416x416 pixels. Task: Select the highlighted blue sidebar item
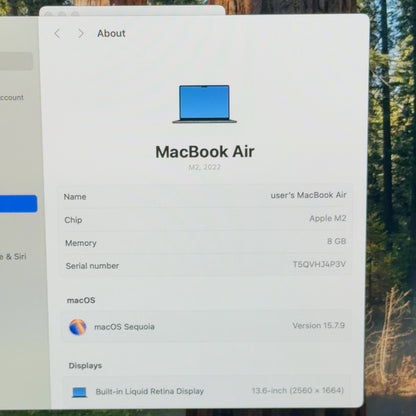pyautogui.click(x=18, y=204)
